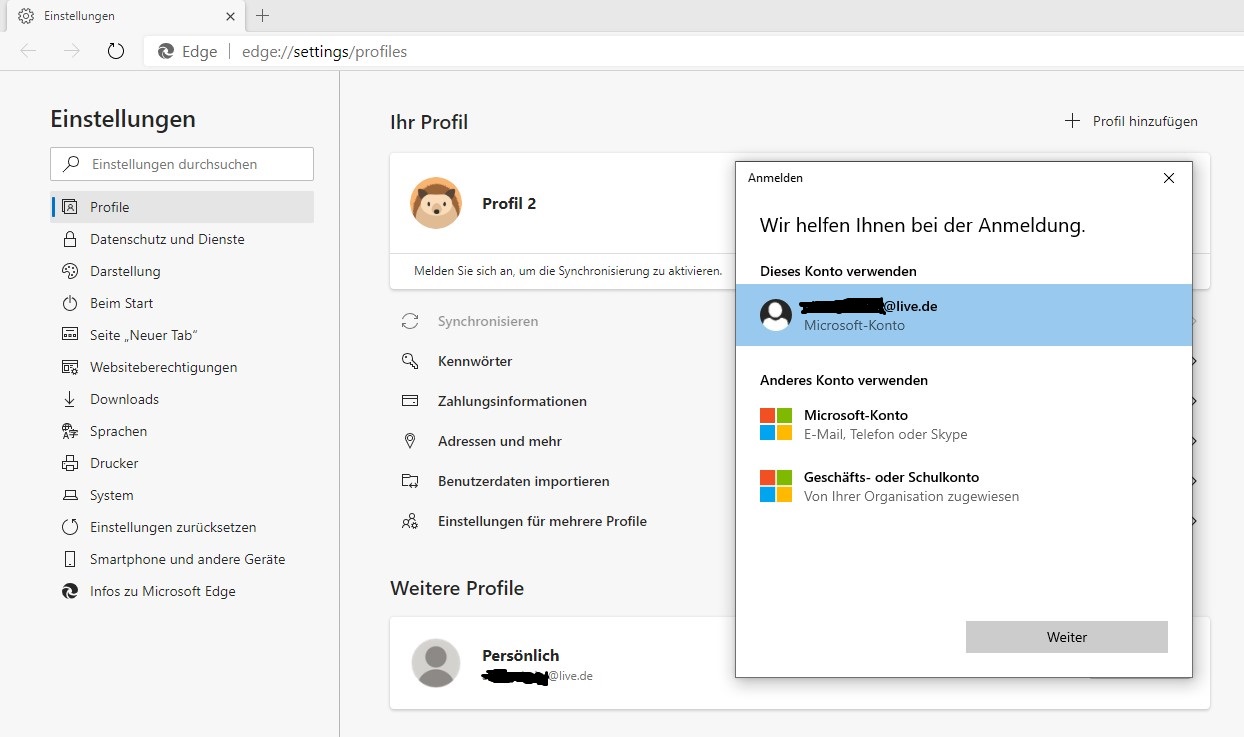This screenshot has width=1244, height=737.
Task: Click the Downloads arrow icon
Action: (x=70, y=399)
